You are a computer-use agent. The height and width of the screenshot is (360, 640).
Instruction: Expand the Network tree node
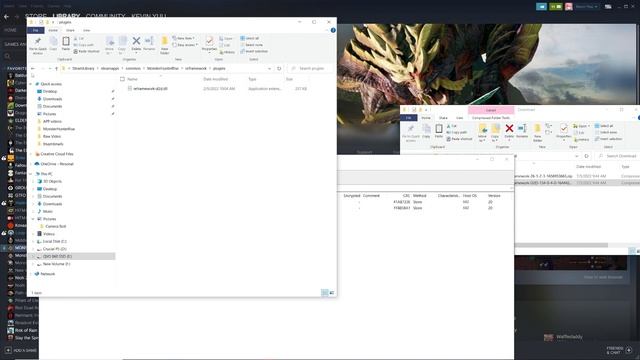coord(31,274)
